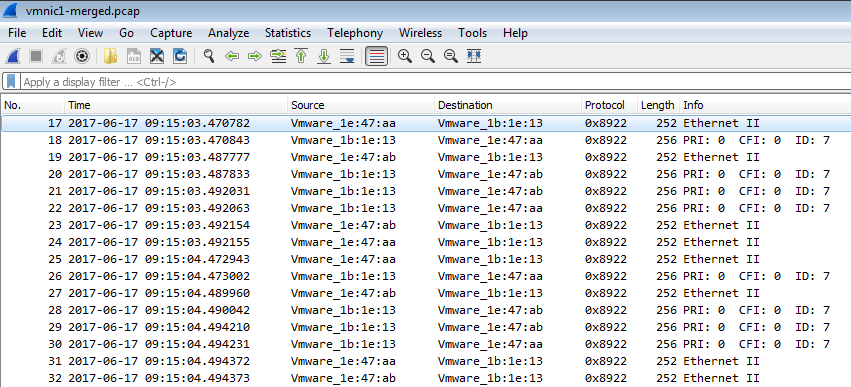This screenshot has width=851, height=387.
Task: Select packet 28 row
Action: (x=426, y=310)
